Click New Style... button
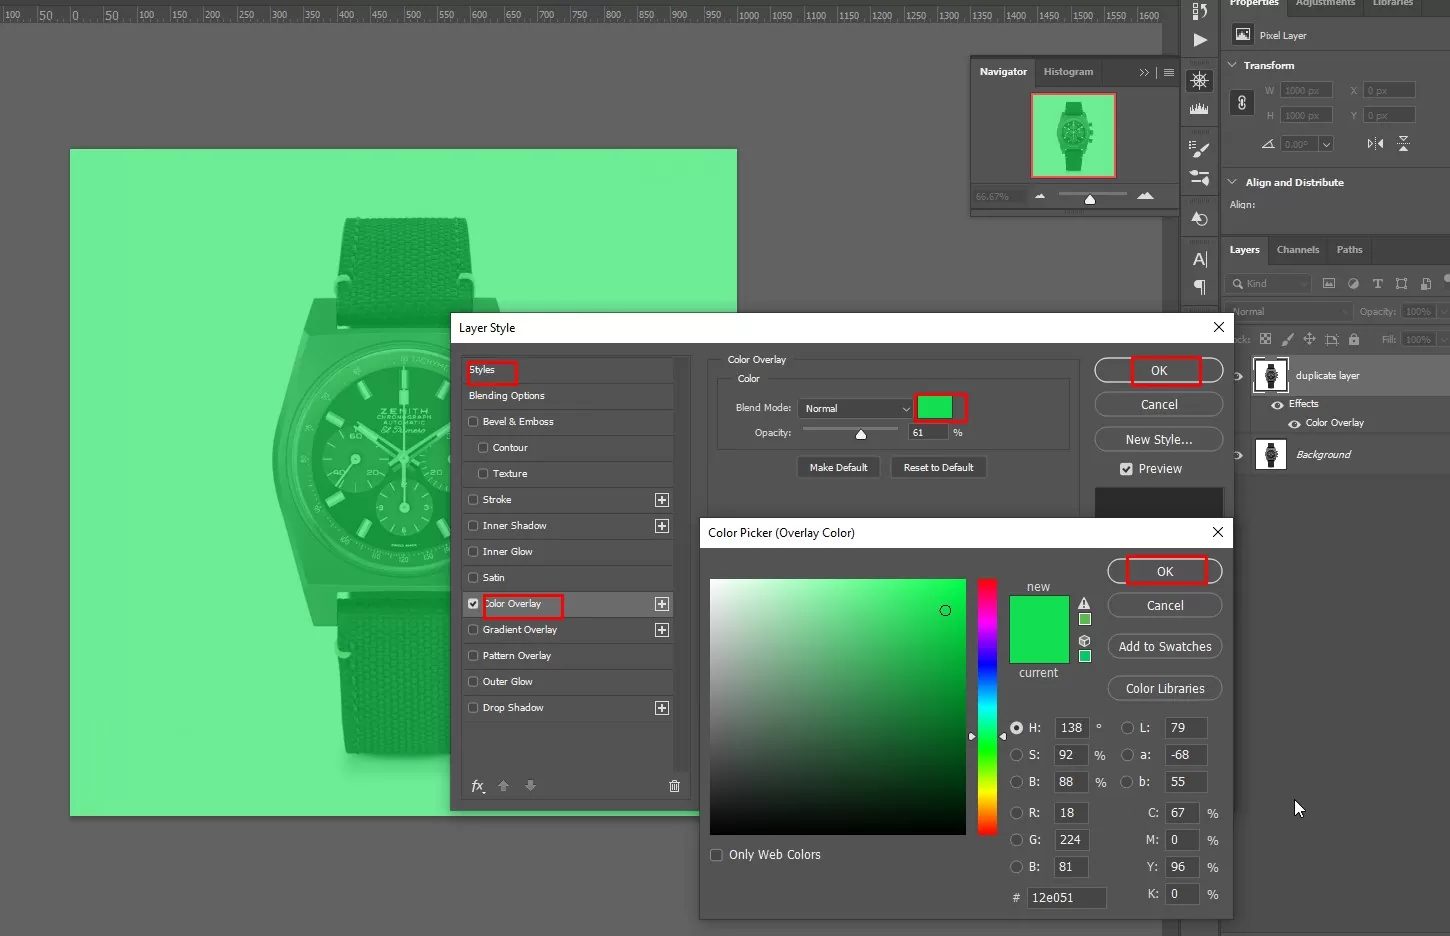 click(1159, 440)
